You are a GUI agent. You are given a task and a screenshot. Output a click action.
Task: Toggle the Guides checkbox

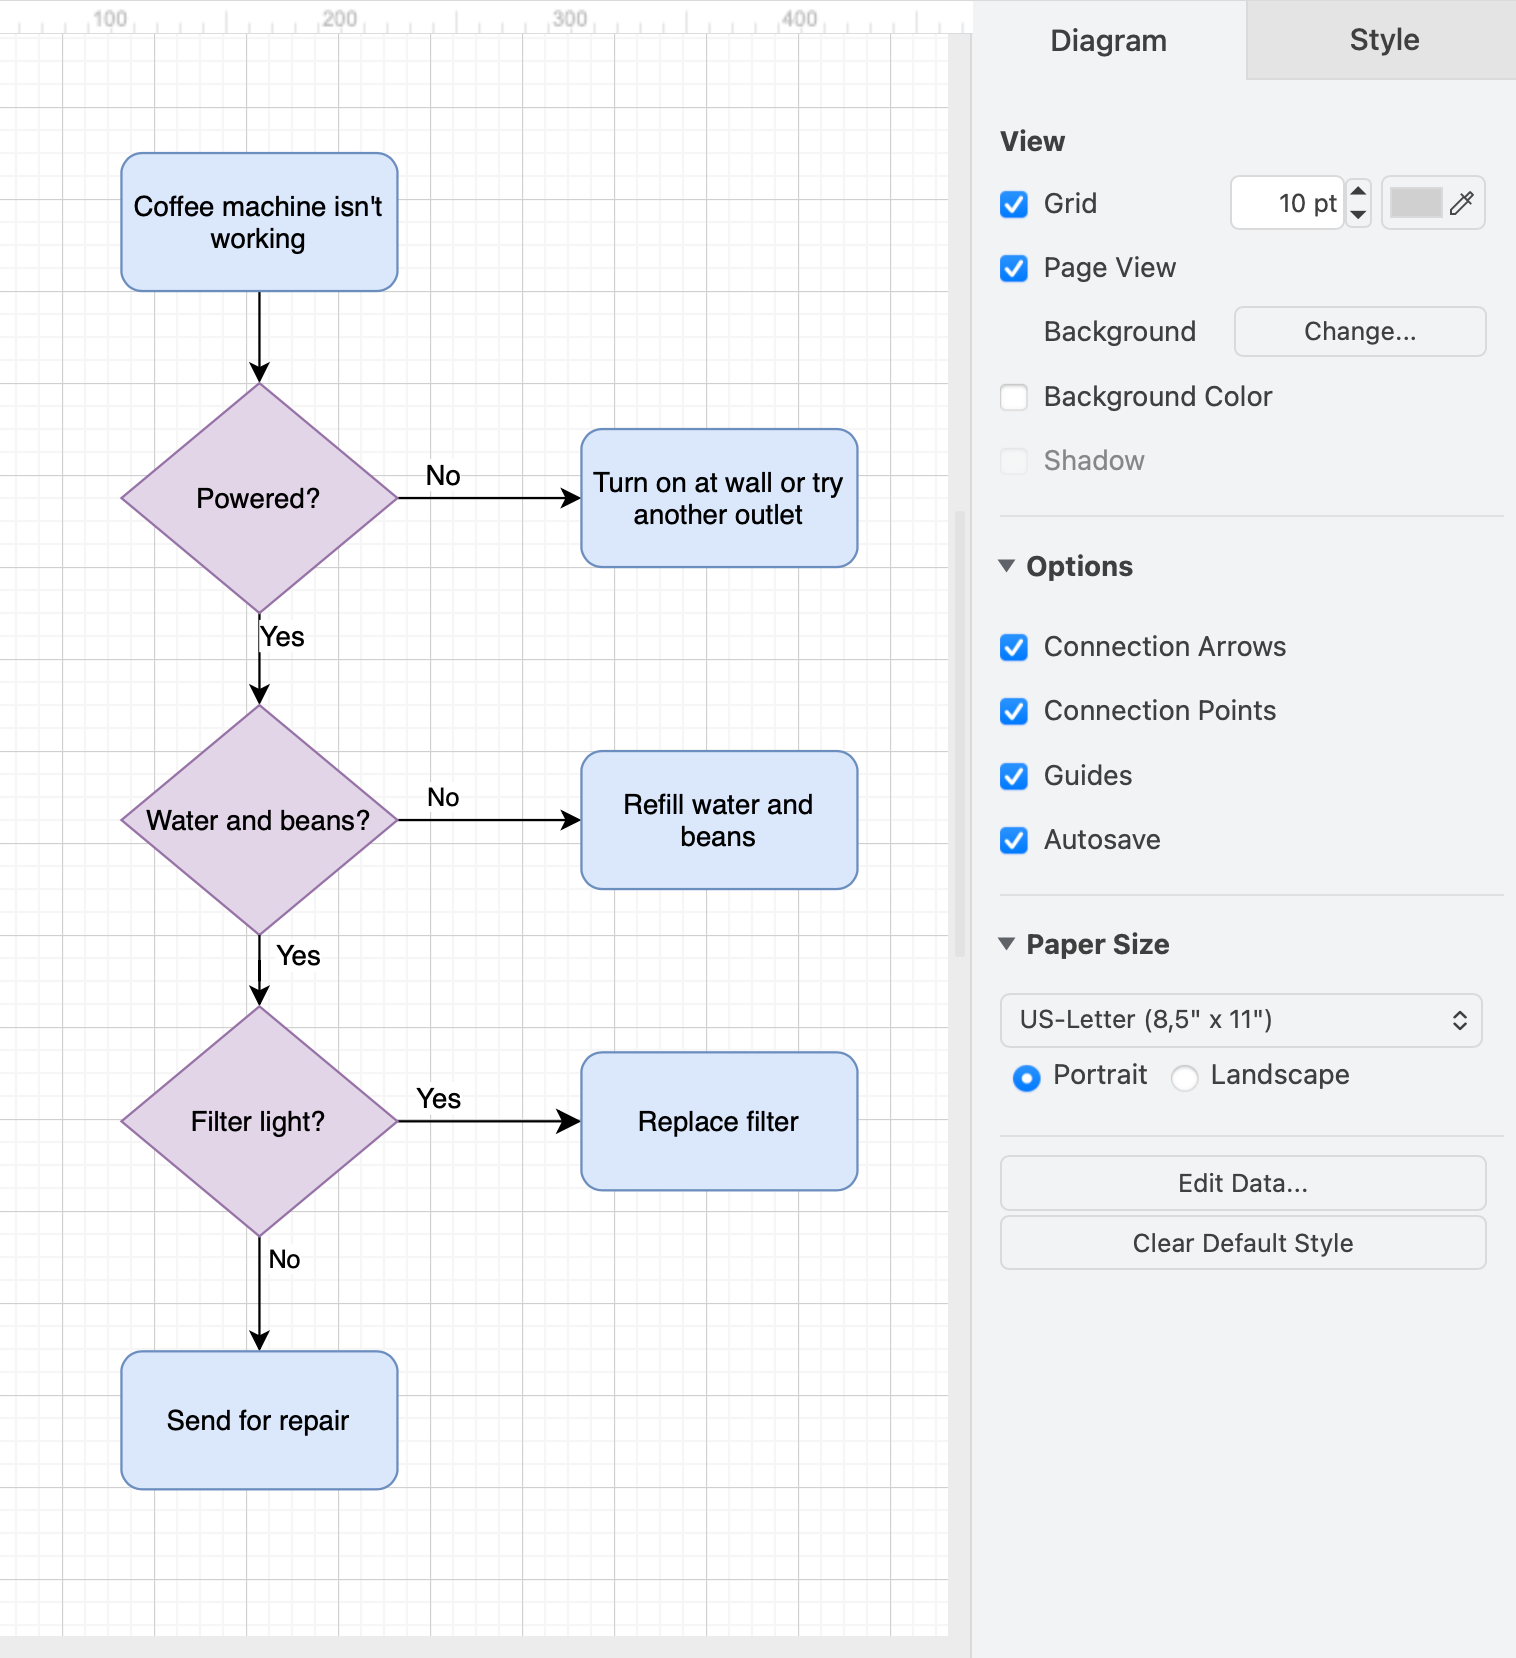[1014, 776]
